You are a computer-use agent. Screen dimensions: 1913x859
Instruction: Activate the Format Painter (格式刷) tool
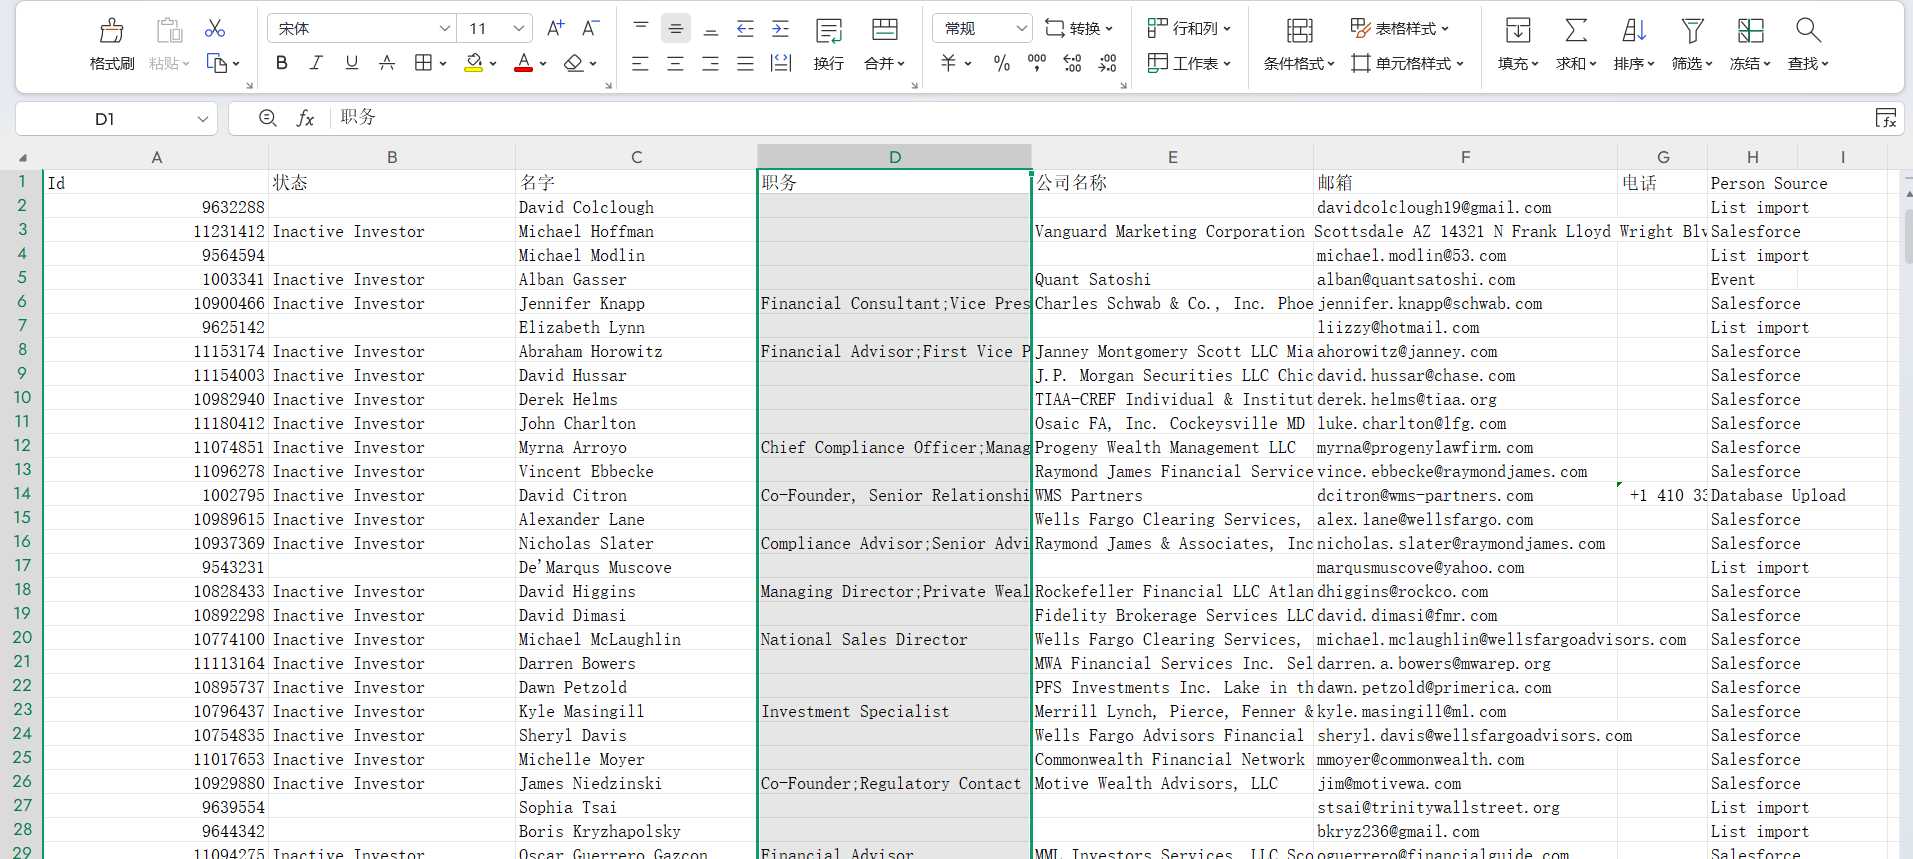click(111, 44)
